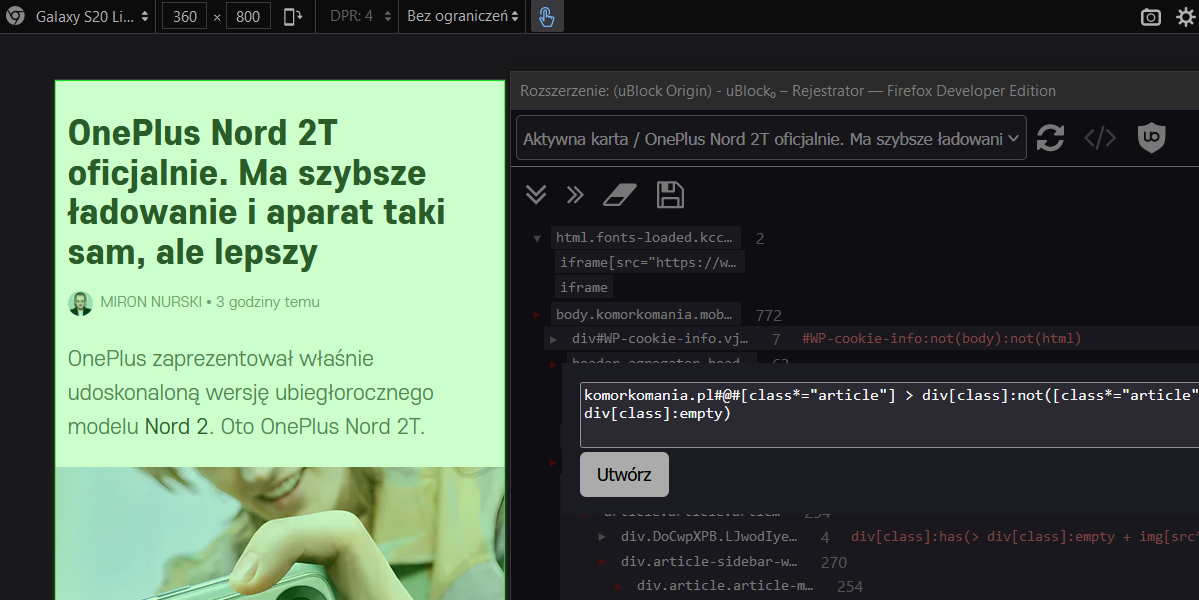1199x600 pixels.
Task: Select the plain 'iframe' selector in the tree
Action: (x=583, y=287)
